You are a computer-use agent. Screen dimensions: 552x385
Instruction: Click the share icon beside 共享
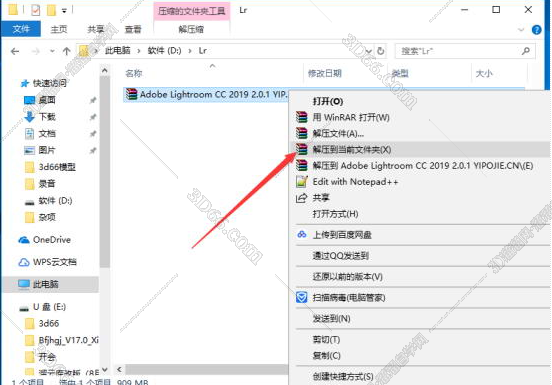301,198
